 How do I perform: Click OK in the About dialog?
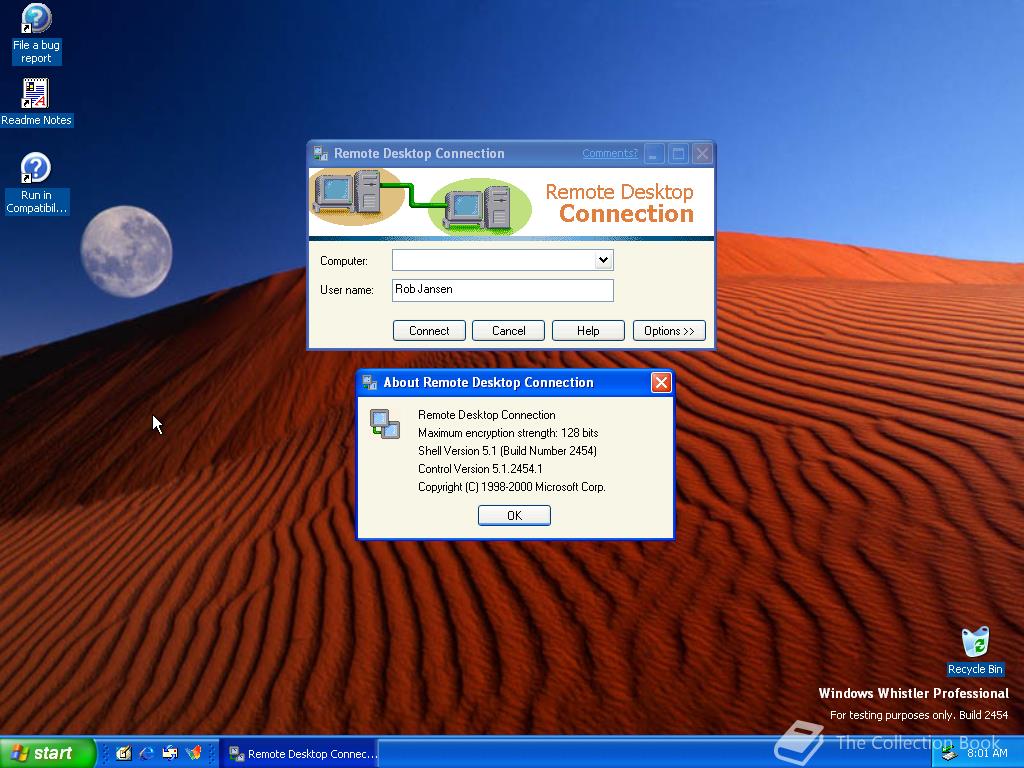click(515, 515)
